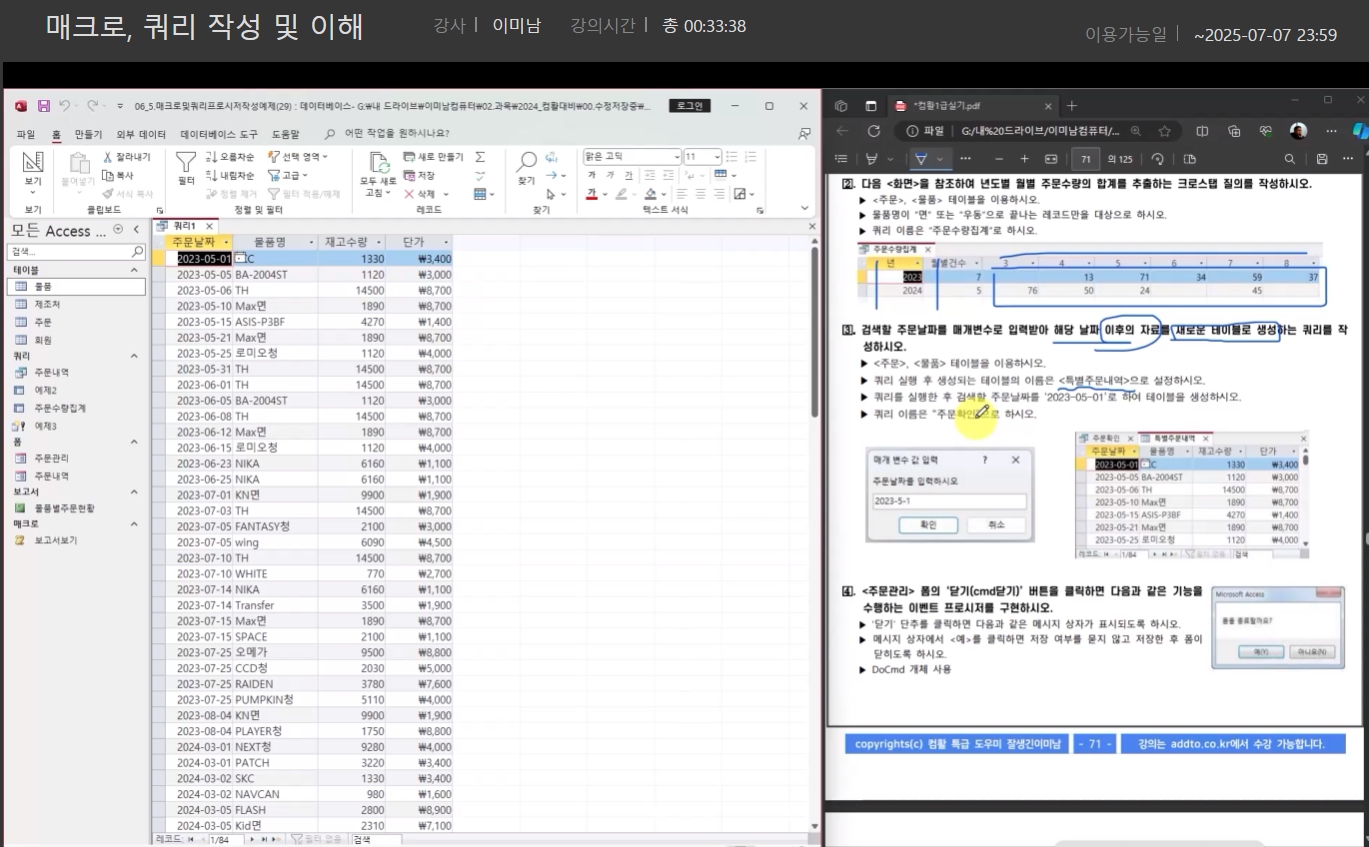Click the Totals sigma icon in Records
The height and width of the screenshot is (847, 1369).
click(480, 157)
